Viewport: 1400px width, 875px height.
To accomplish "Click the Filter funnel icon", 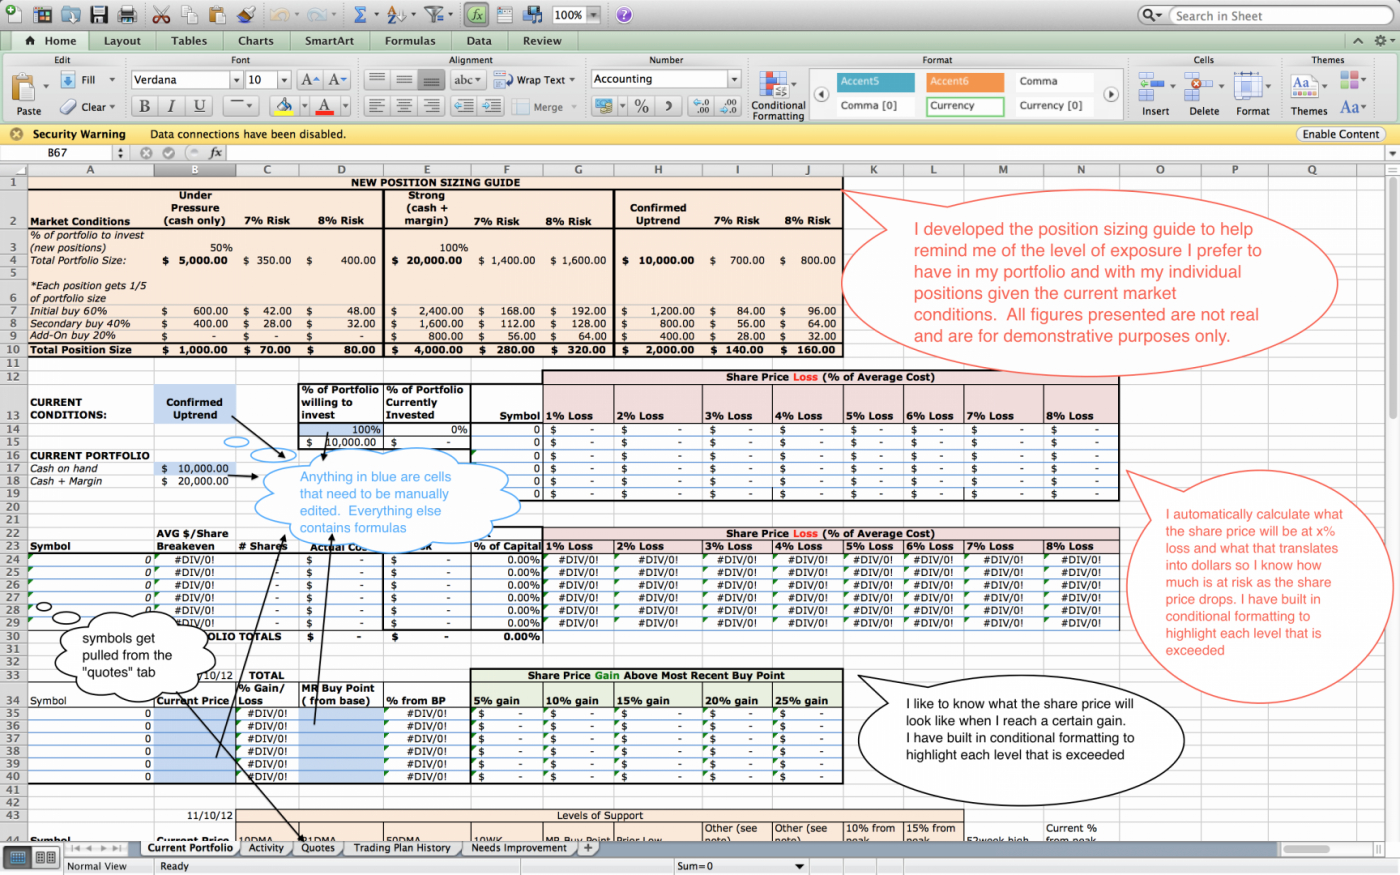I will click(x=433, y=15).
